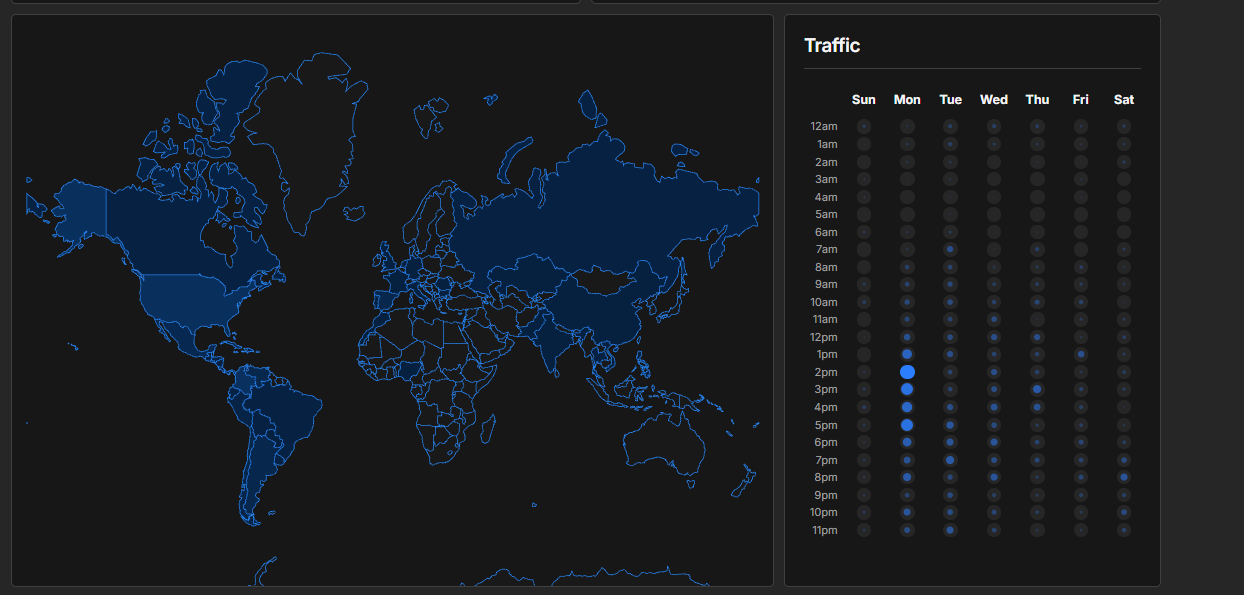This screenshot has width=1244, height=595.
Task: Click the "Sat" column header
Action: [x=1124, y=99]
